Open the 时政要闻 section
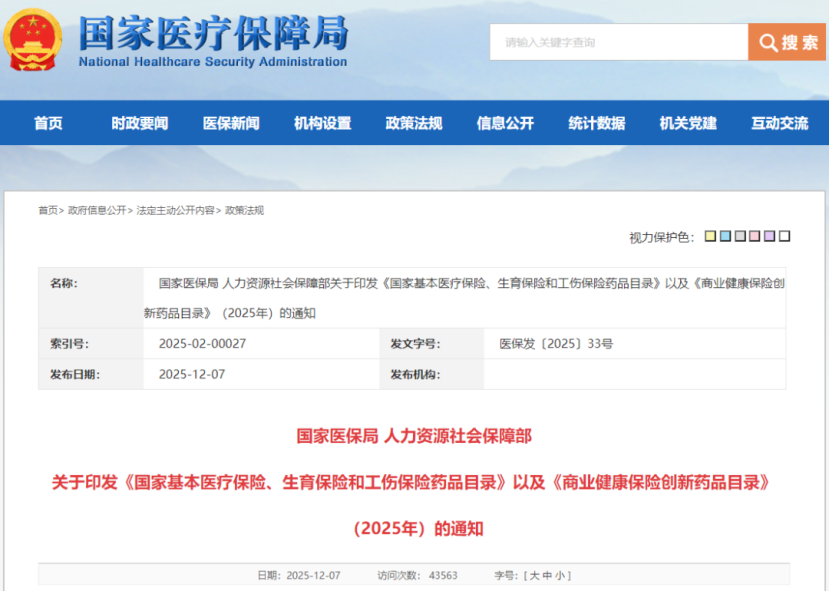Image resolution: width=830 pixels, height=592 pixels. (138, 123)
